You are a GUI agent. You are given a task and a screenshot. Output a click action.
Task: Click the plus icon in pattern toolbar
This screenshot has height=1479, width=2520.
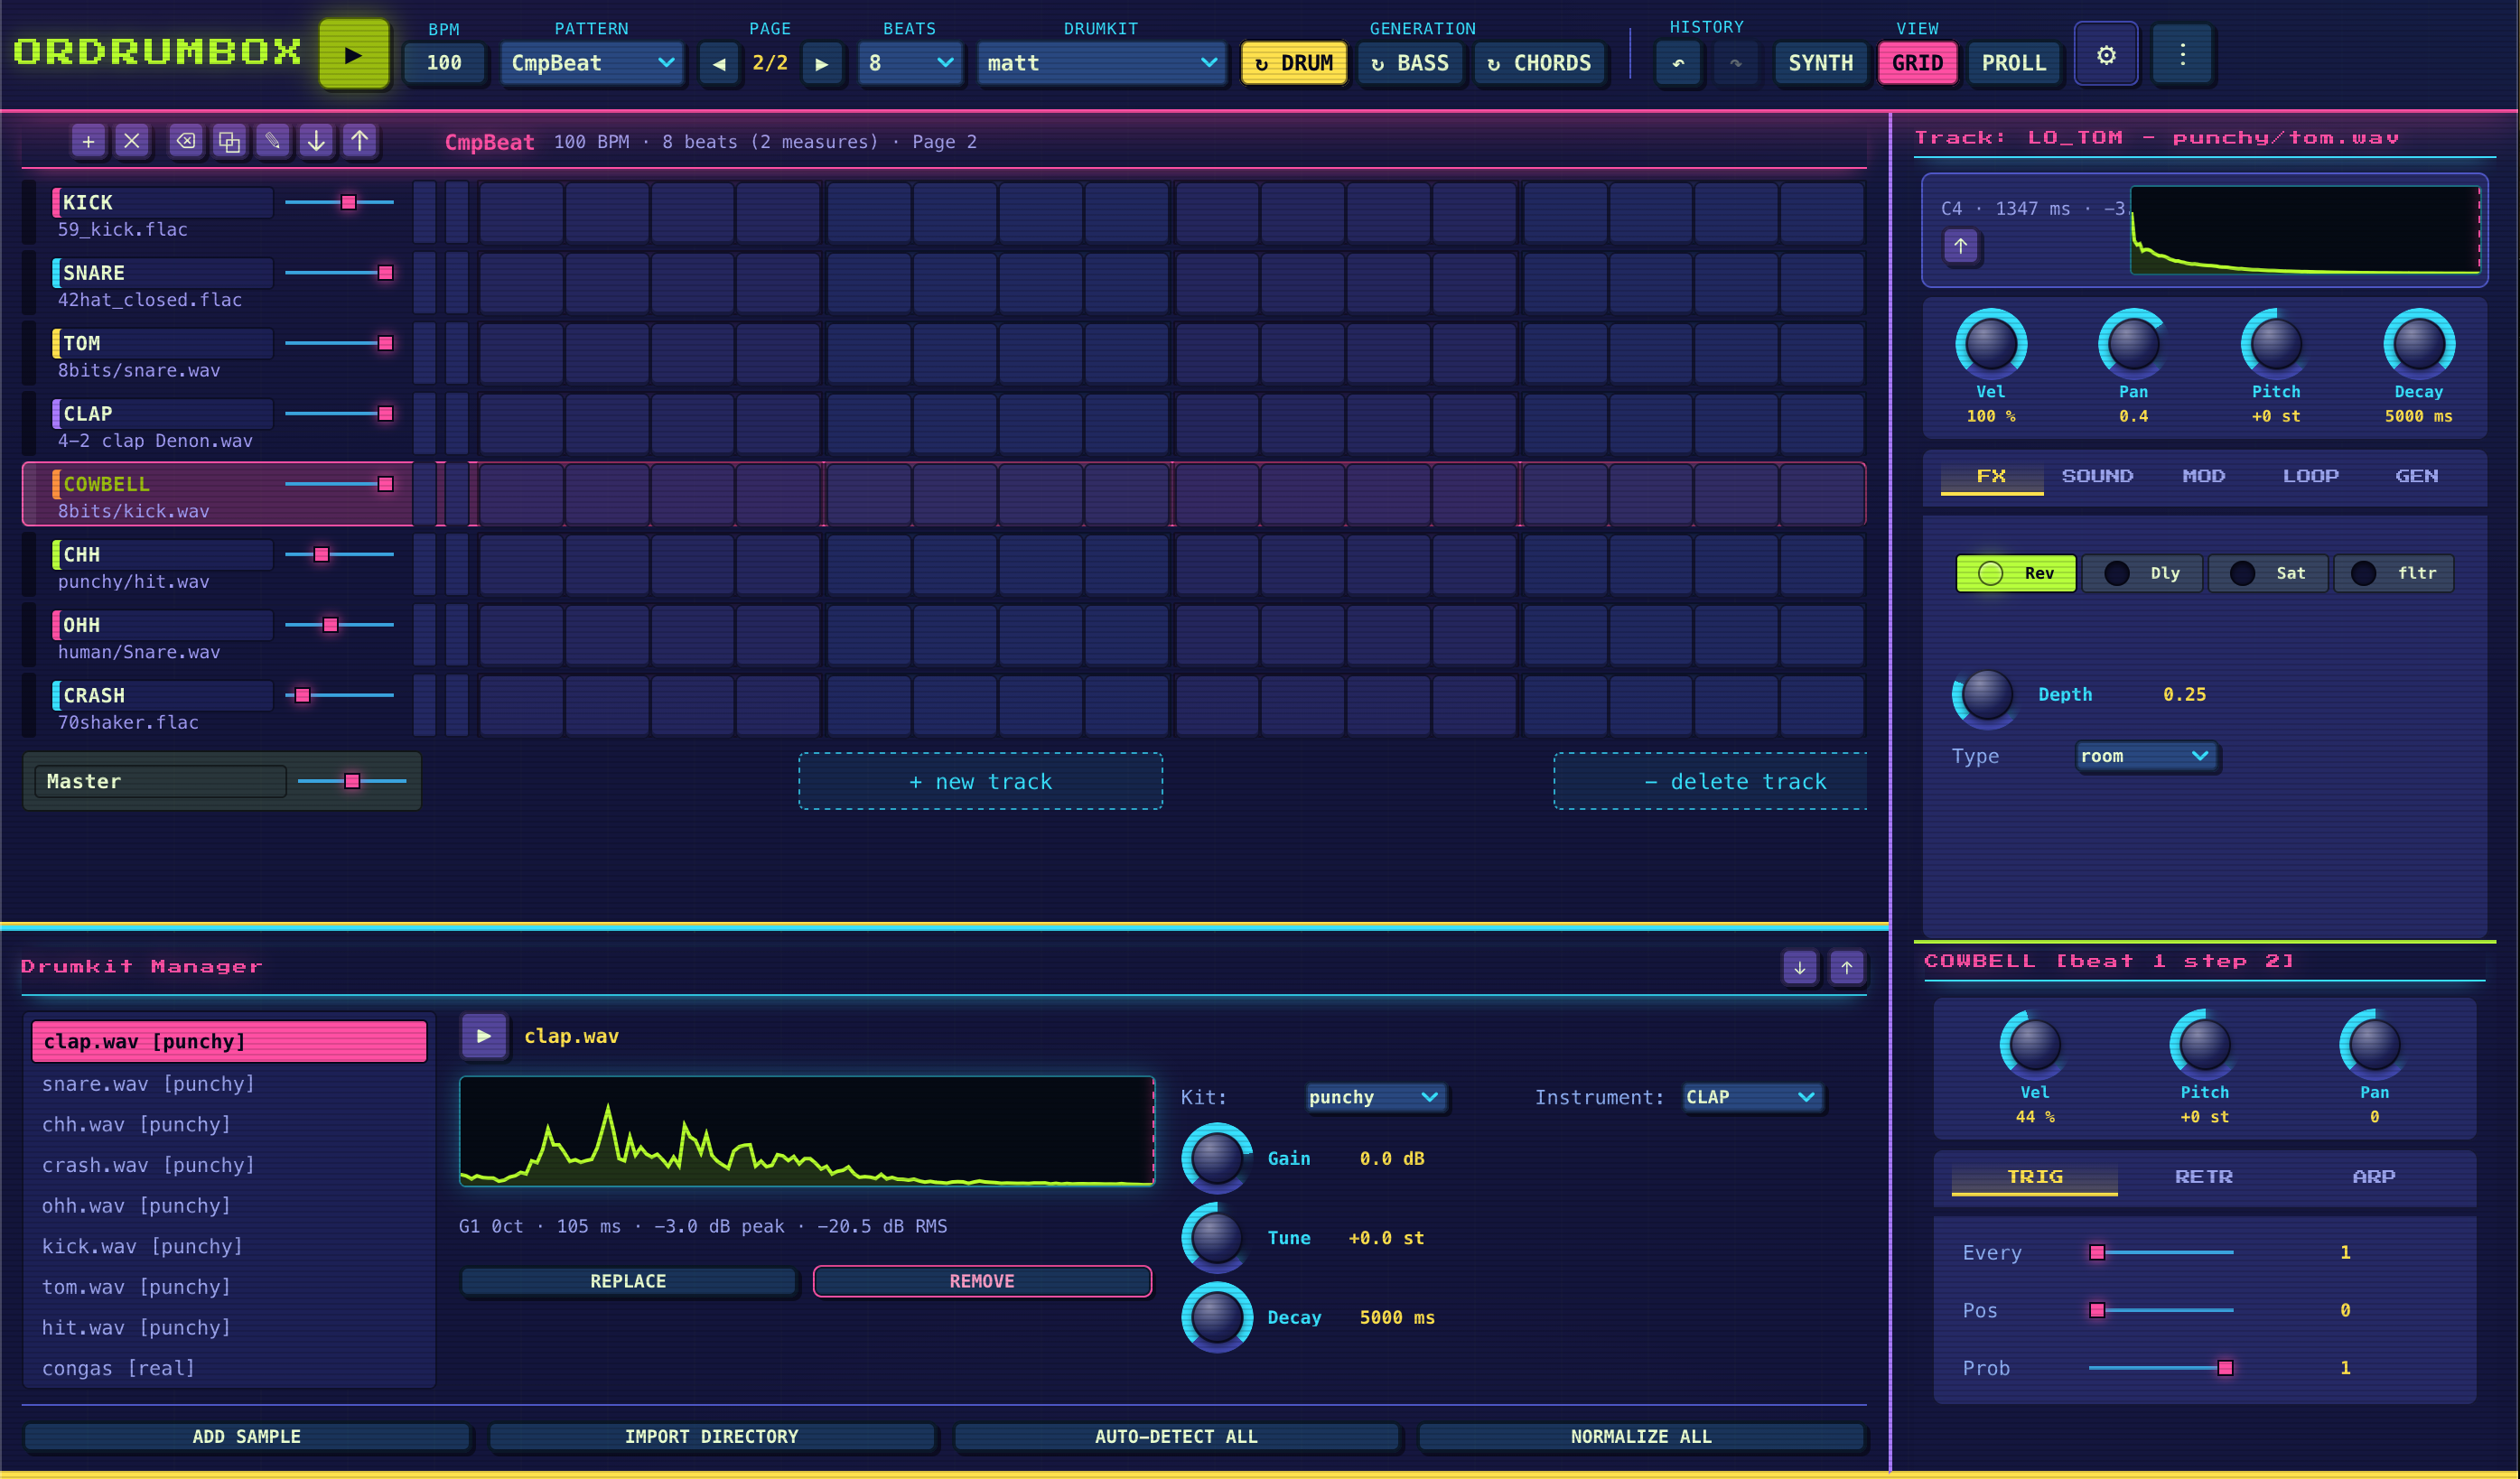88,141
